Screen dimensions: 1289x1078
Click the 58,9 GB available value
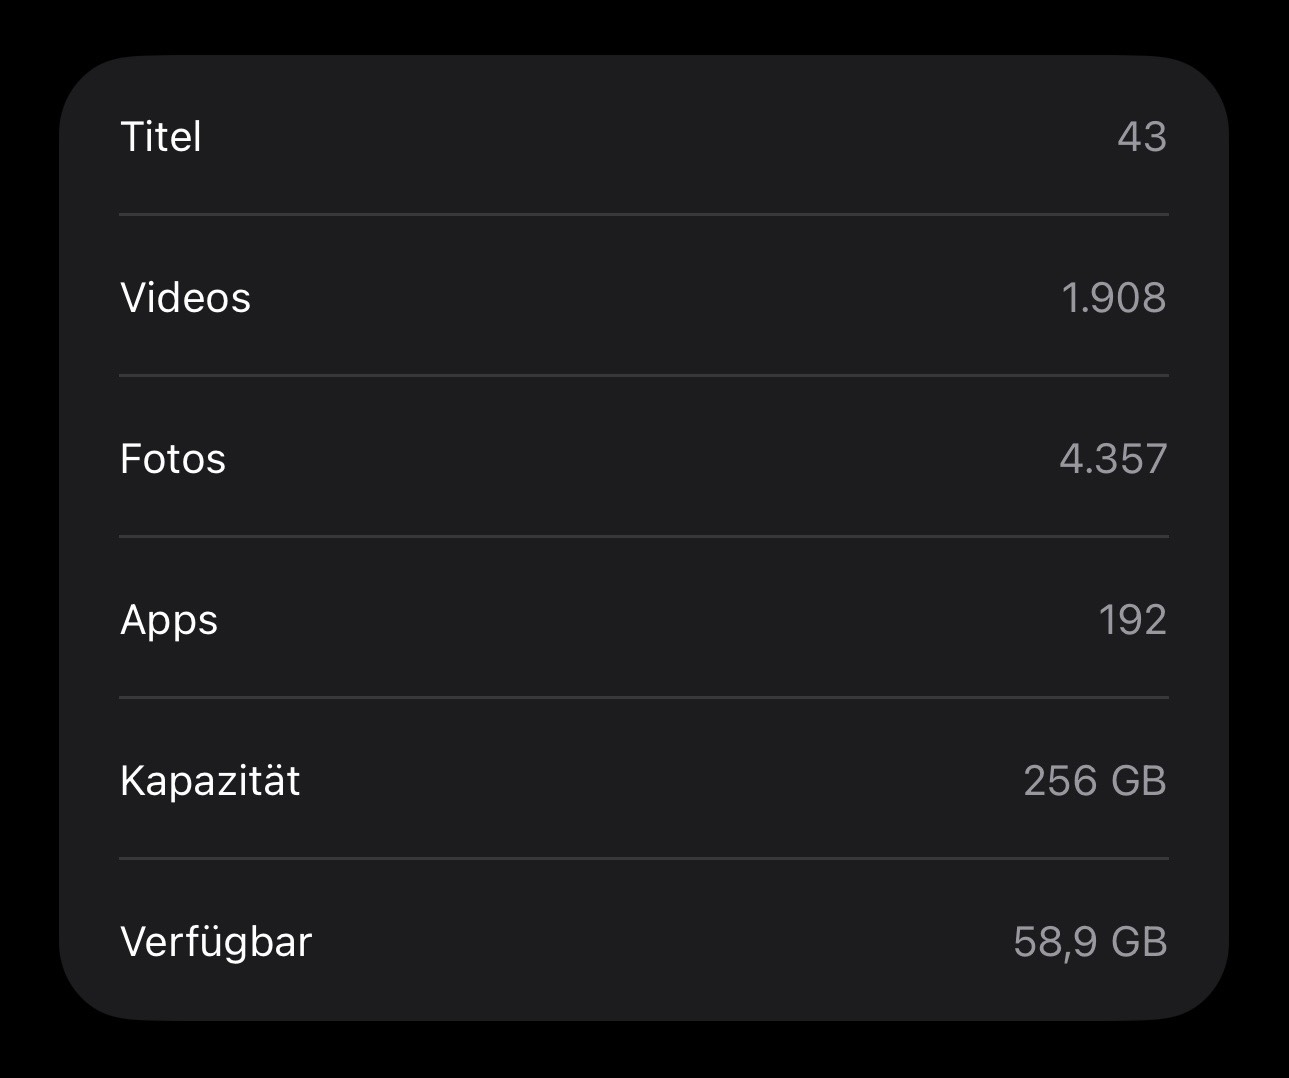coord(1090,942)
